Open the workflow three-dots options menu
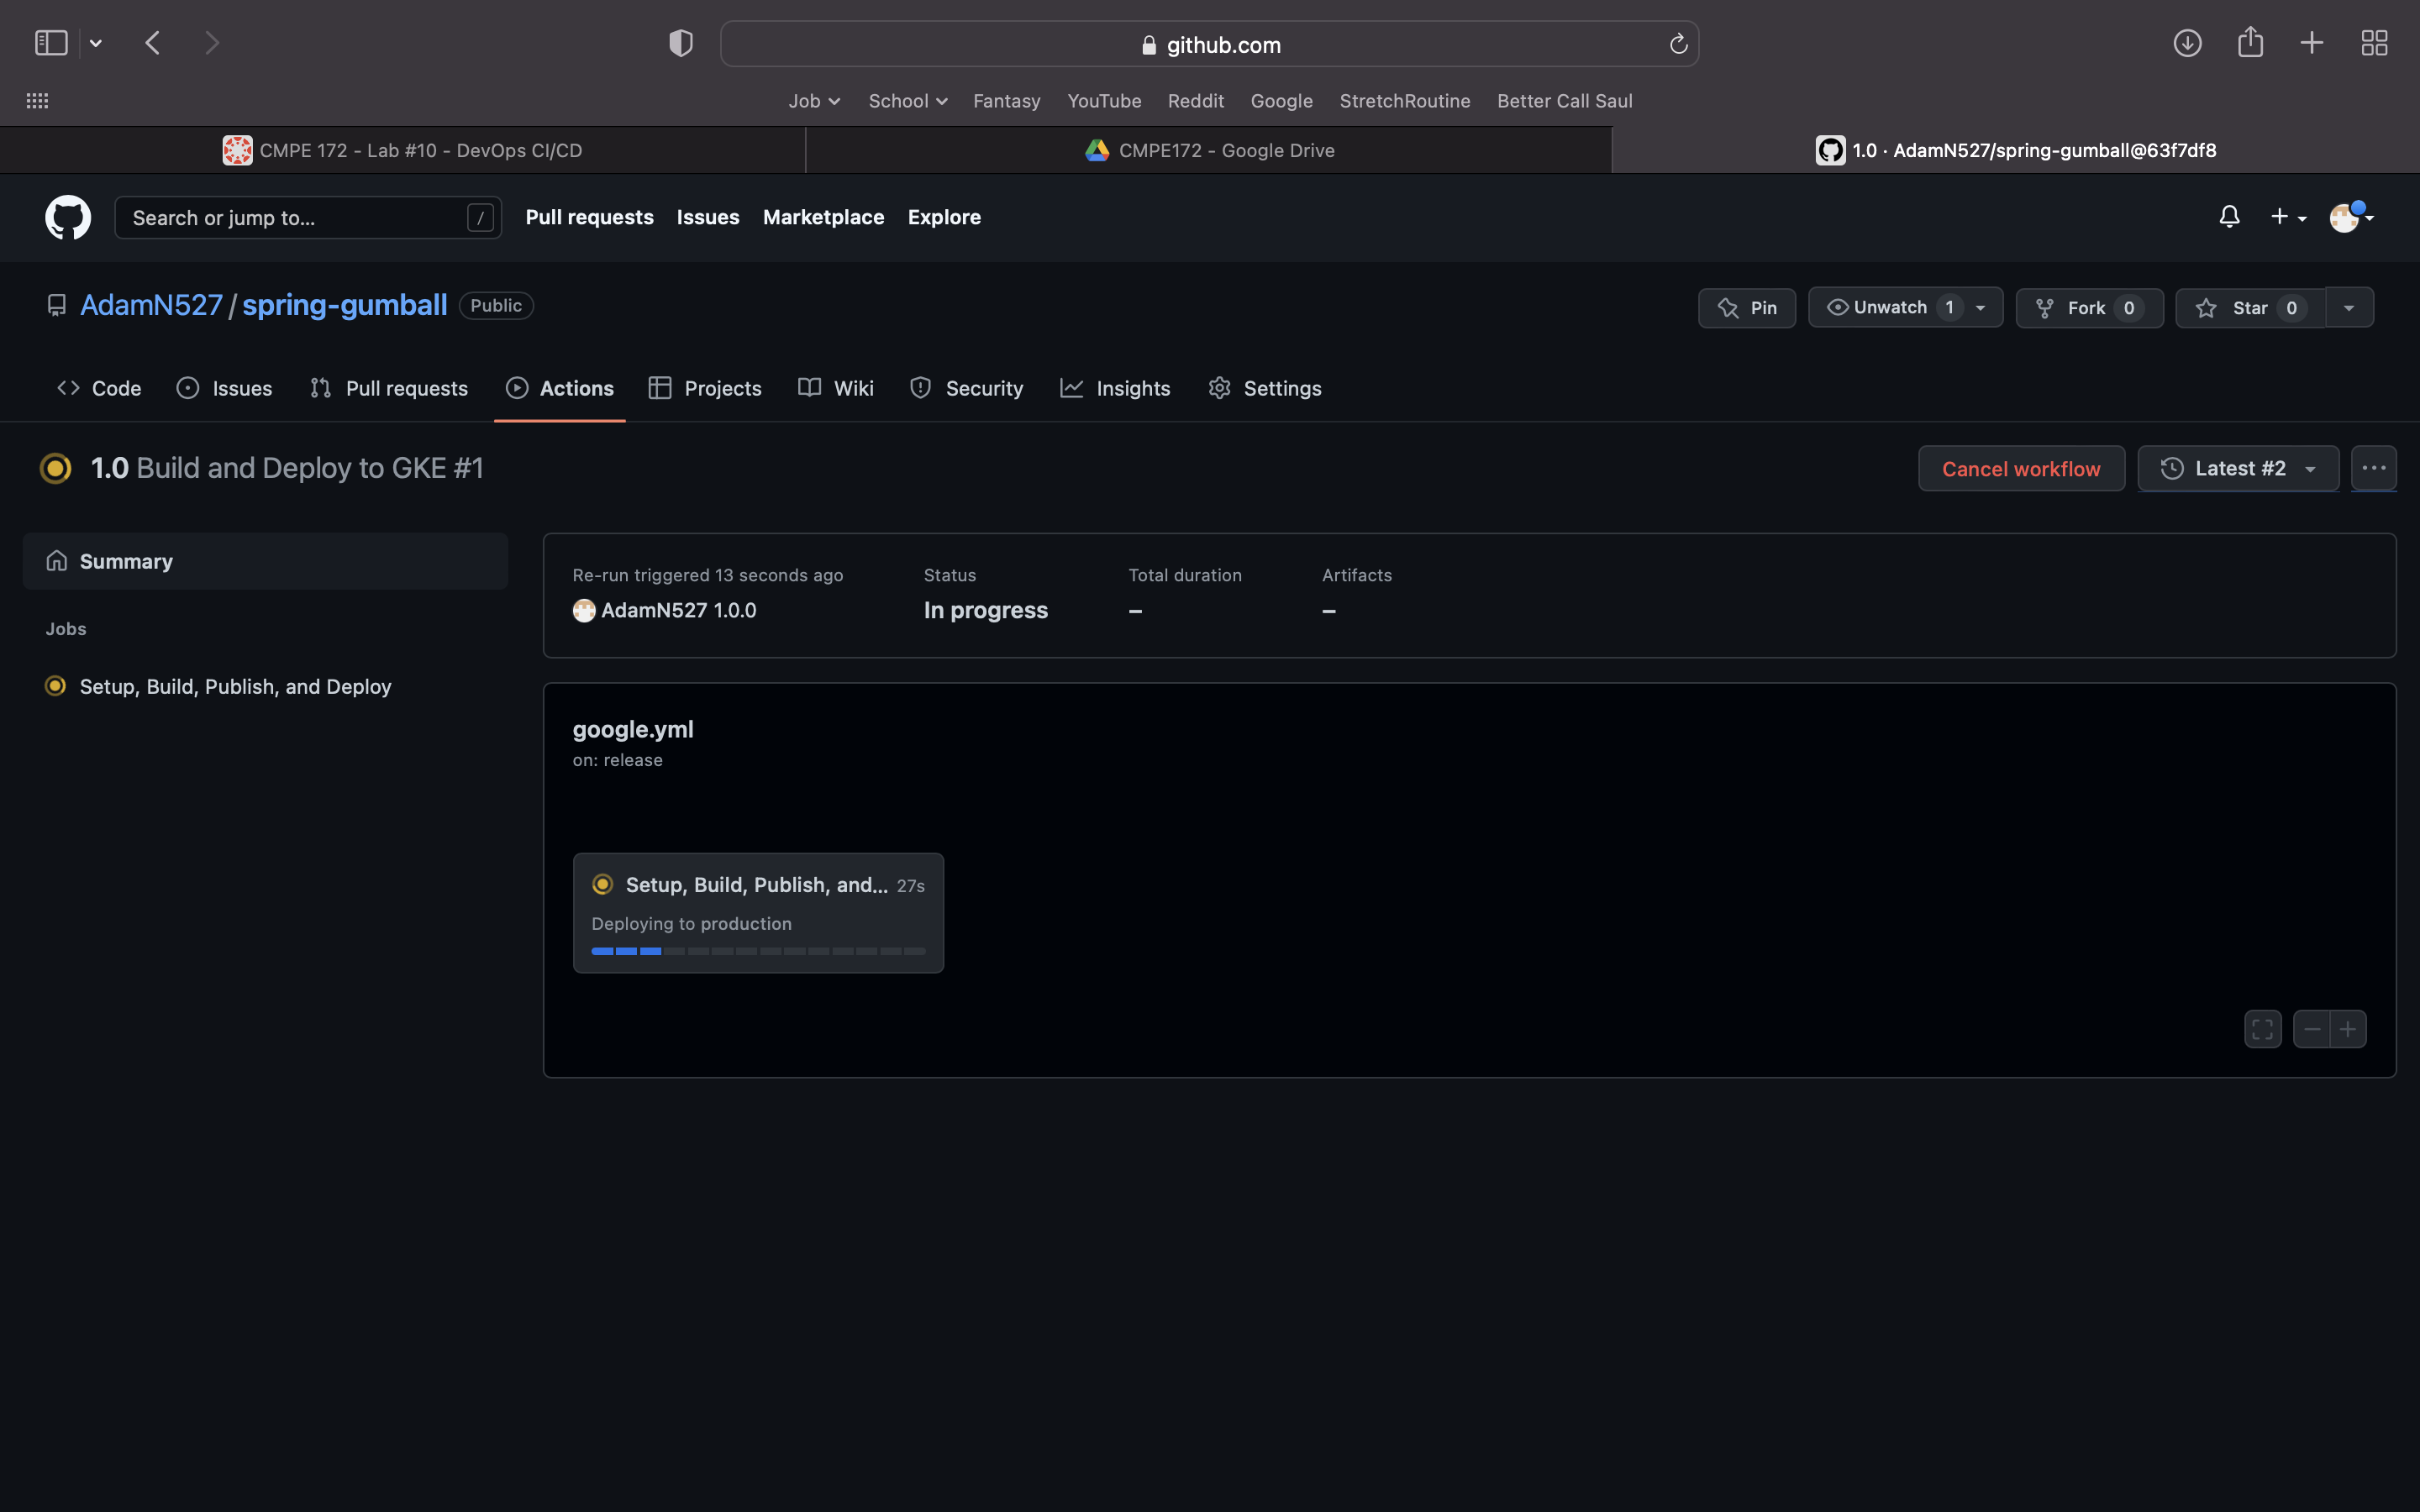This screenshot has height=1512, width=2420. pos(2373,468)
